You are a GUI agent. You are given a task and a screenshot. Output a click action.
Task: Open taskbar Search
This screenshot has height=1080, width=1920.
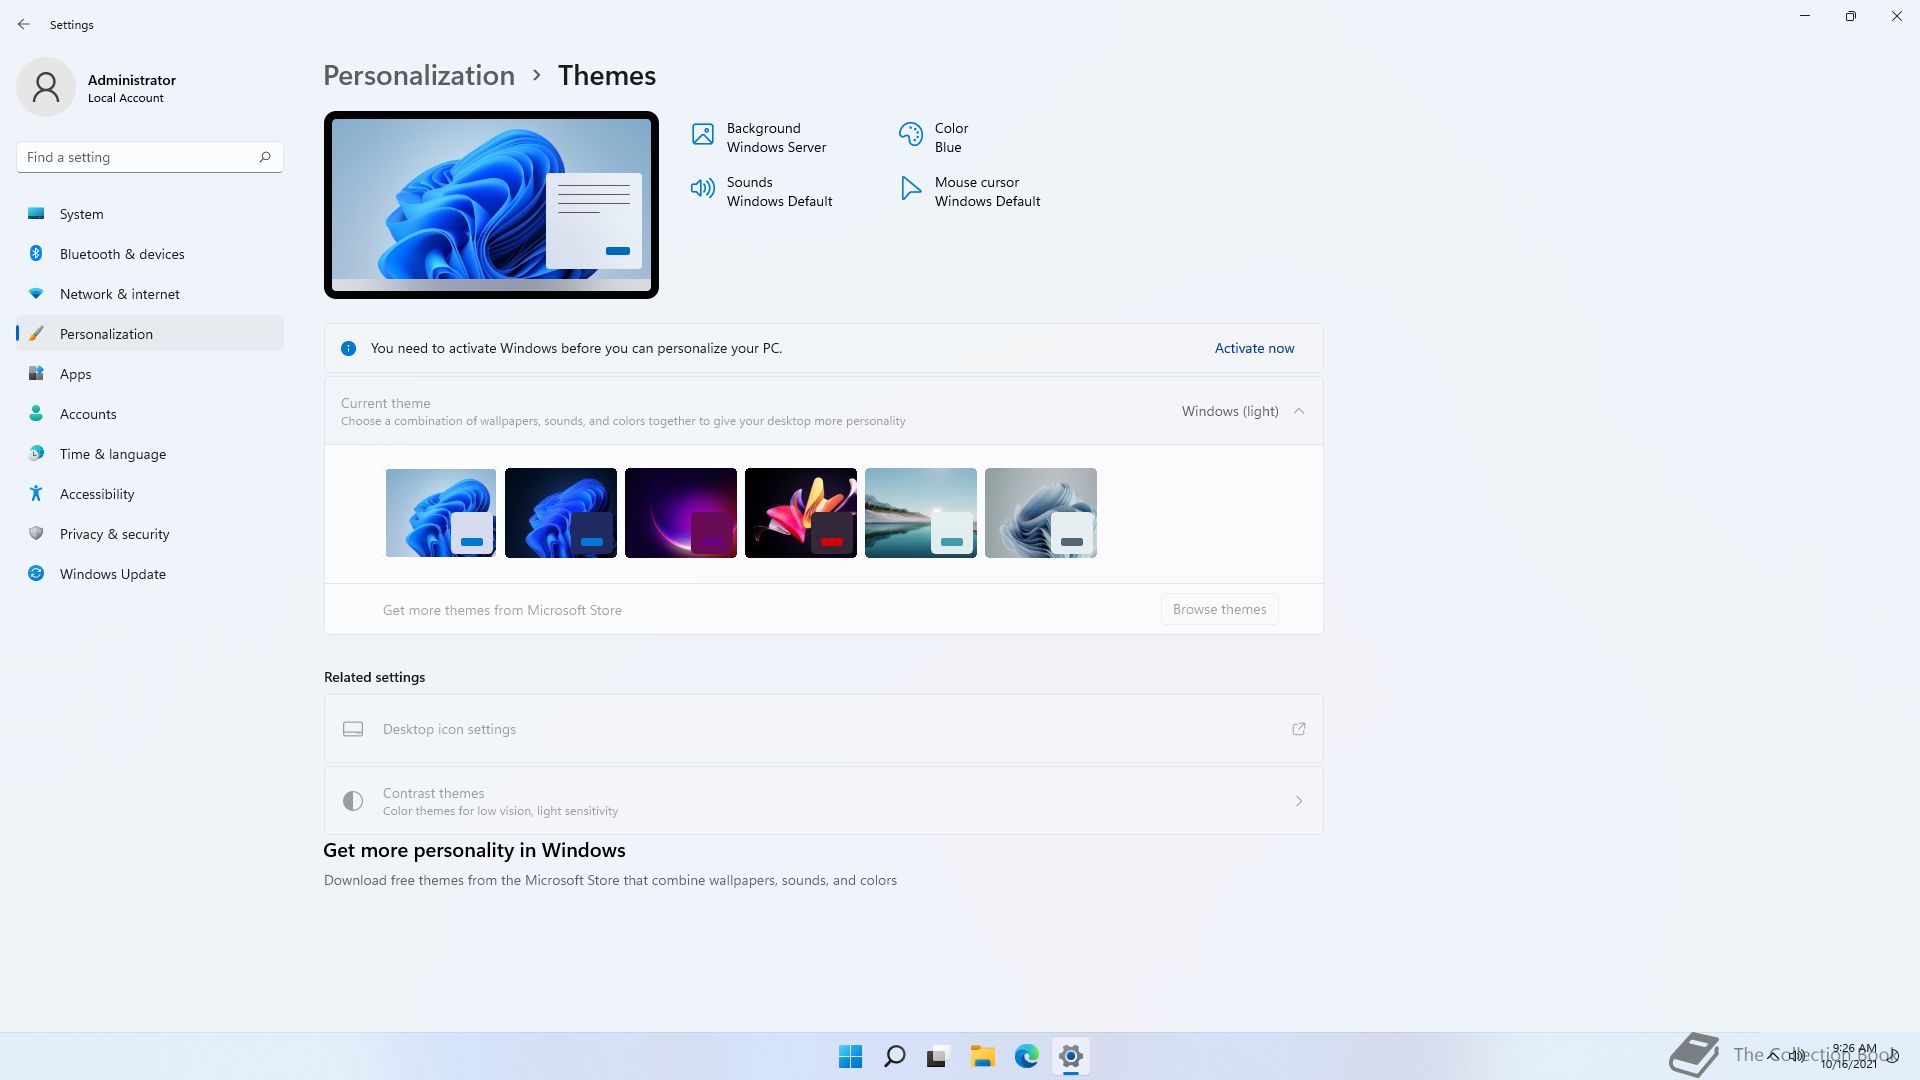895,1056
